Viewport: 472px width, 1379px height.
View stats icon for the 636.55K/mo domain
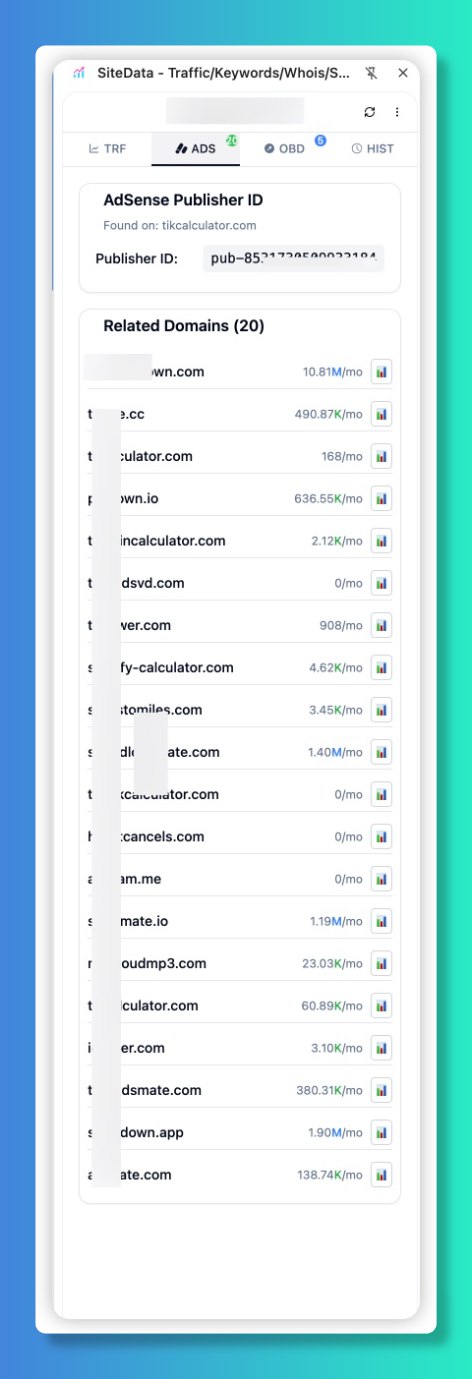click(x=381, y=498)
